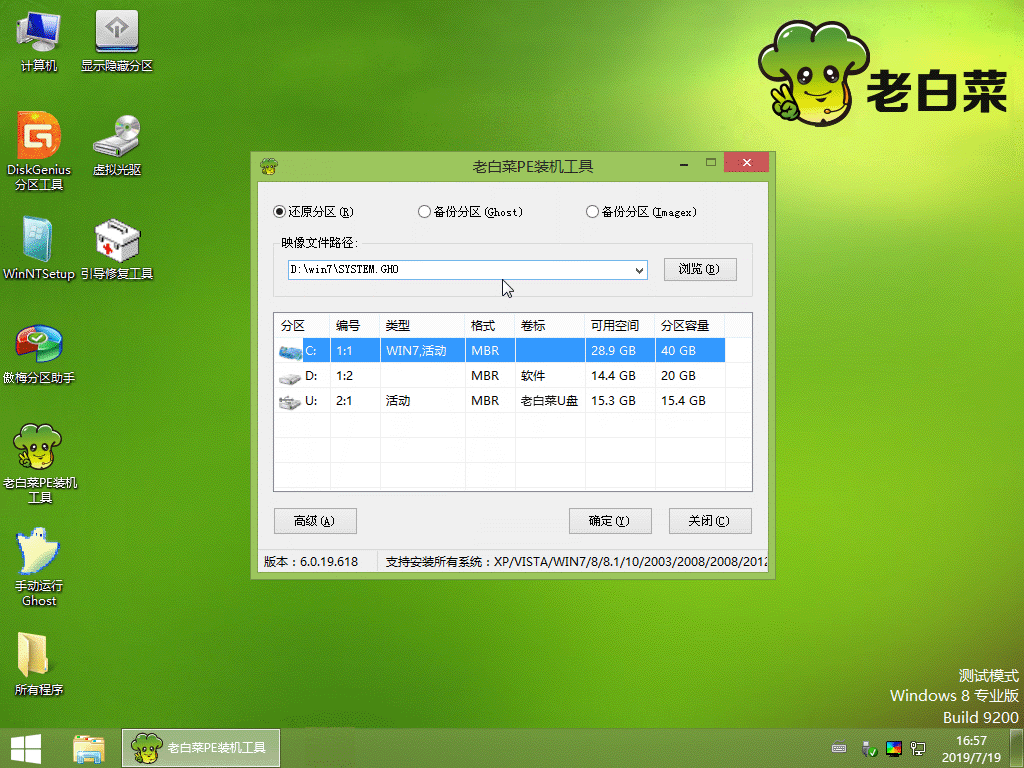1024x768 pixels.
Task: Sort by the 分区 column header
Action: click(x=302, y=325)
